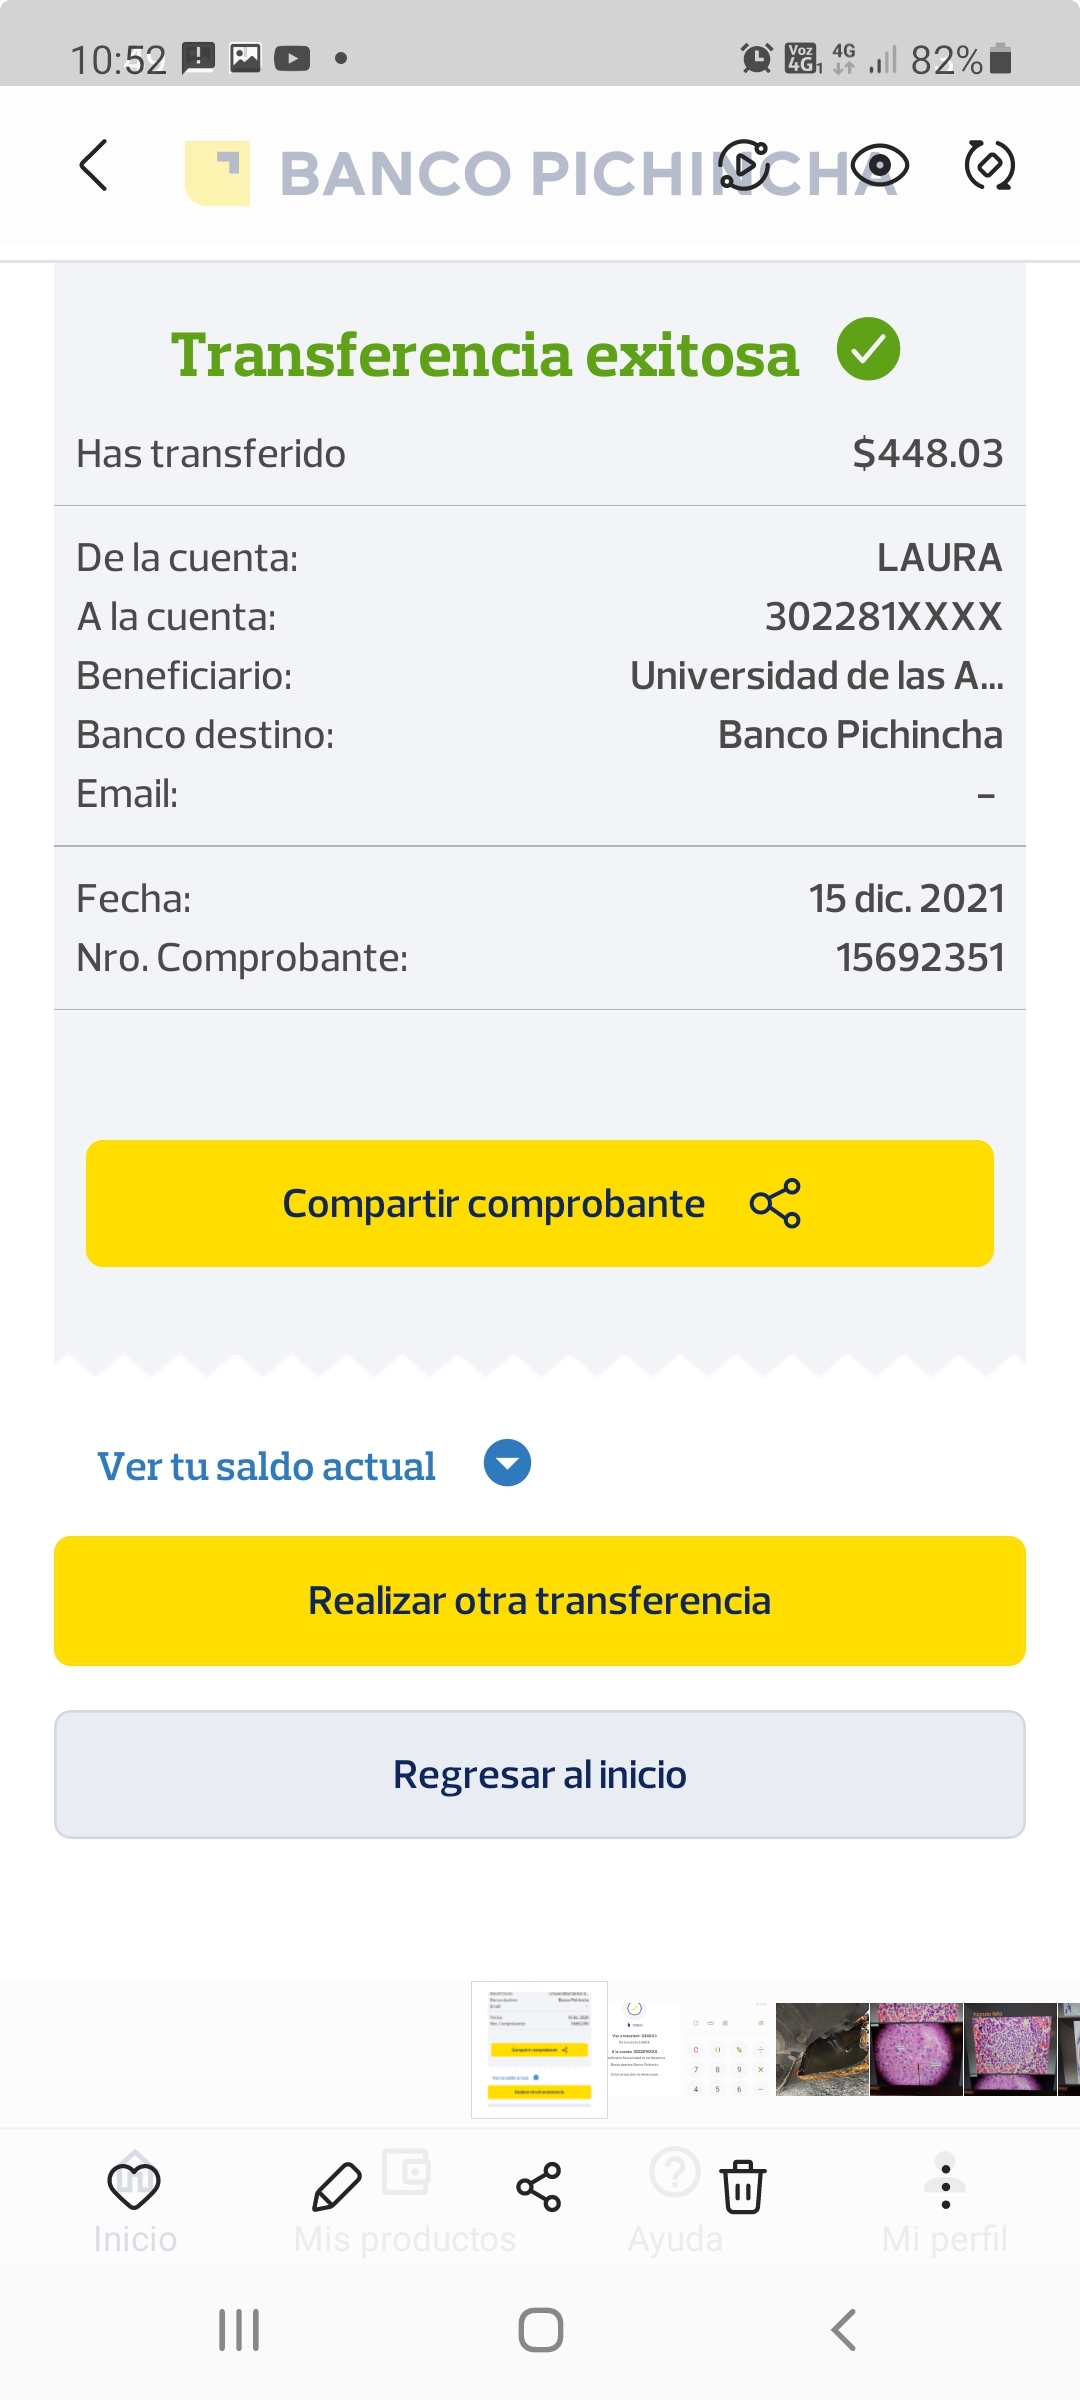Toggle the heart favorite icon

134,2185
